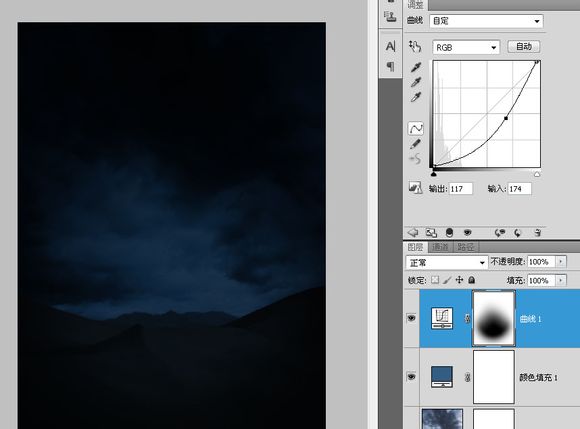Select the edit points curve tool
Viewport: 580px width, 429px height.
pyautogui.click(x=416, y=129)
